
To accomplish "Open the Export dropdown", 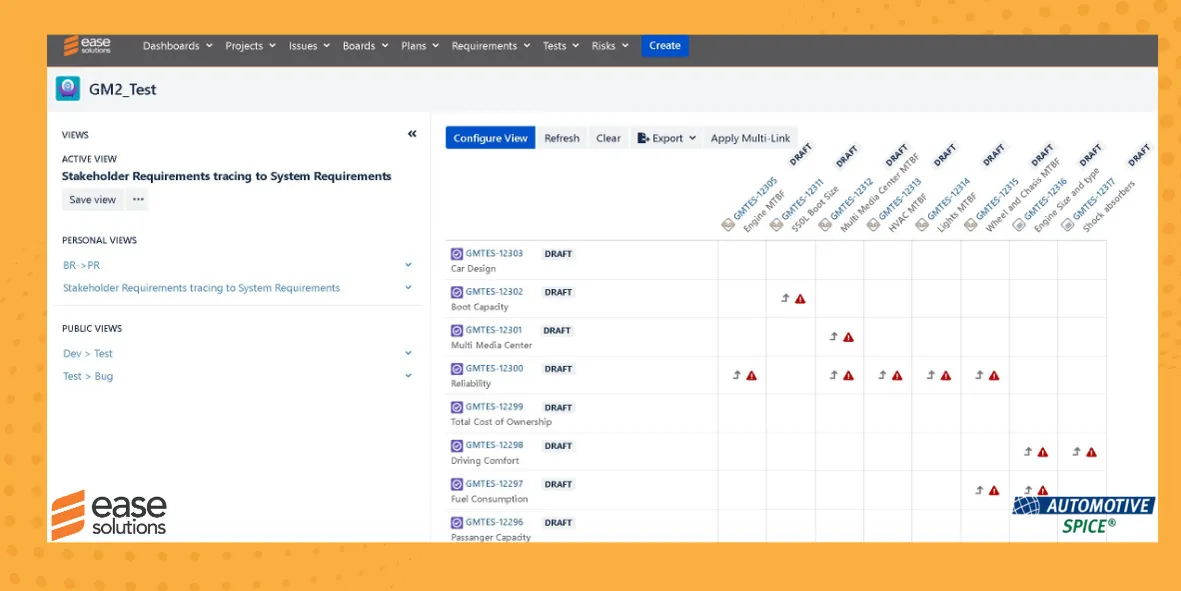I will coord(666,138).
